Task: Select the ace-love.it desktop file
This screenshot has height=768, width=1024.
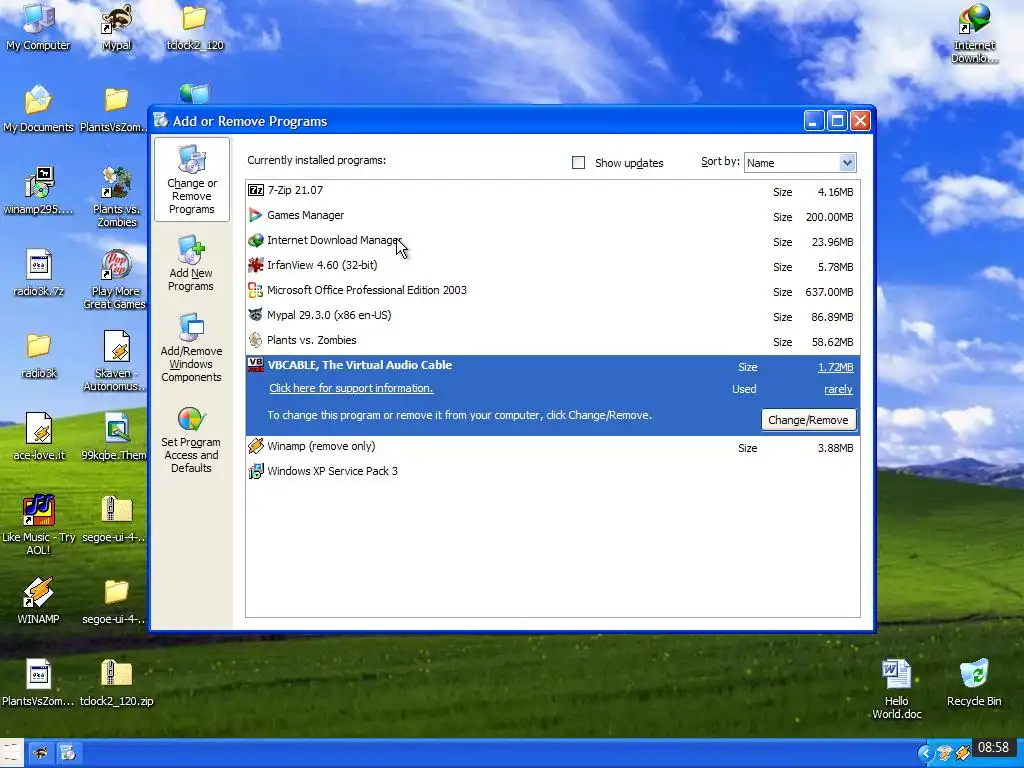Action: 38,436
